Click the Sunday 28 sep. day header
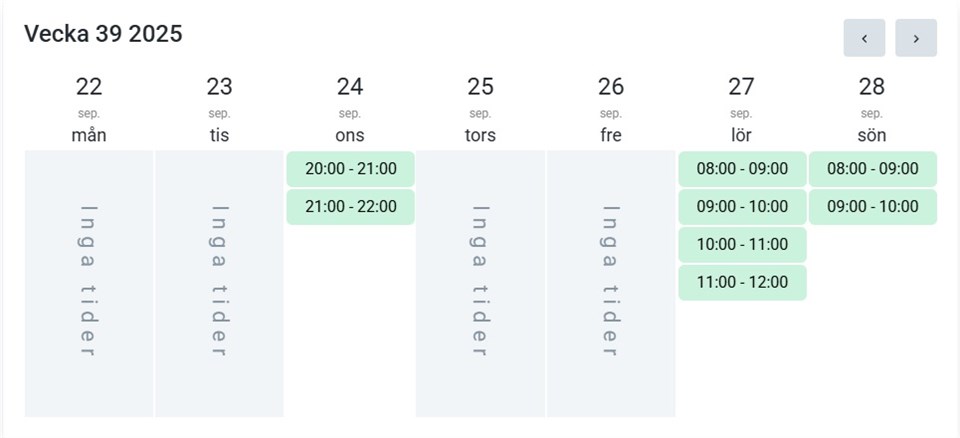 (872, 109)
